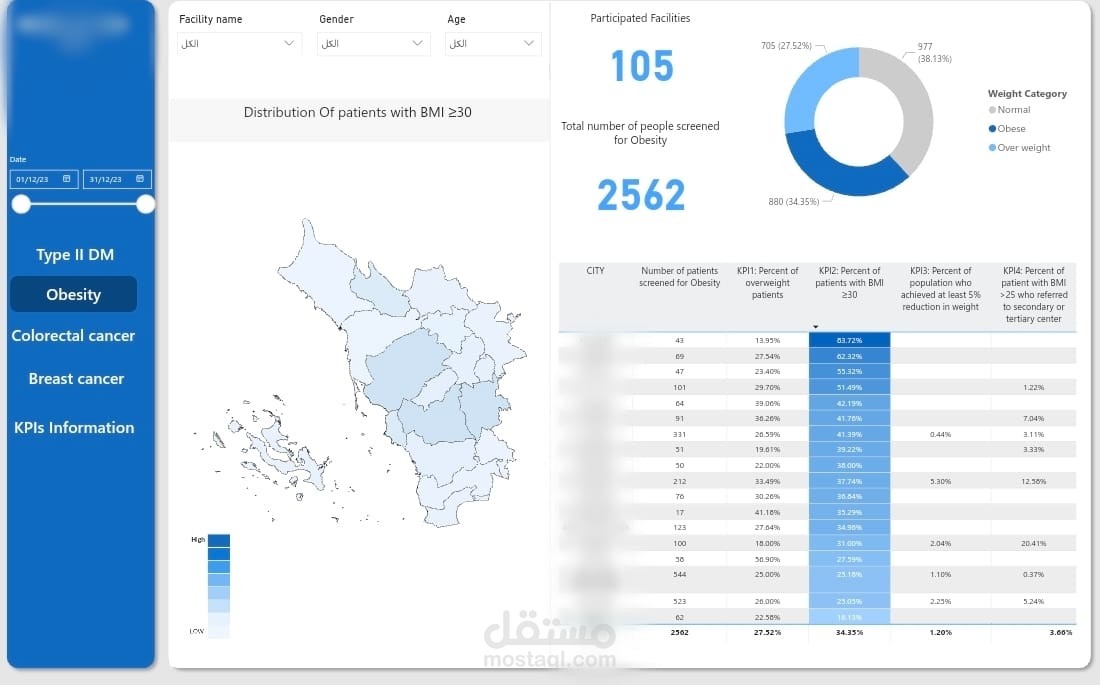This screenshot has width=1100, height=685.
Task: Sort by Number of patients screened header
Action: tap(679, 277)
